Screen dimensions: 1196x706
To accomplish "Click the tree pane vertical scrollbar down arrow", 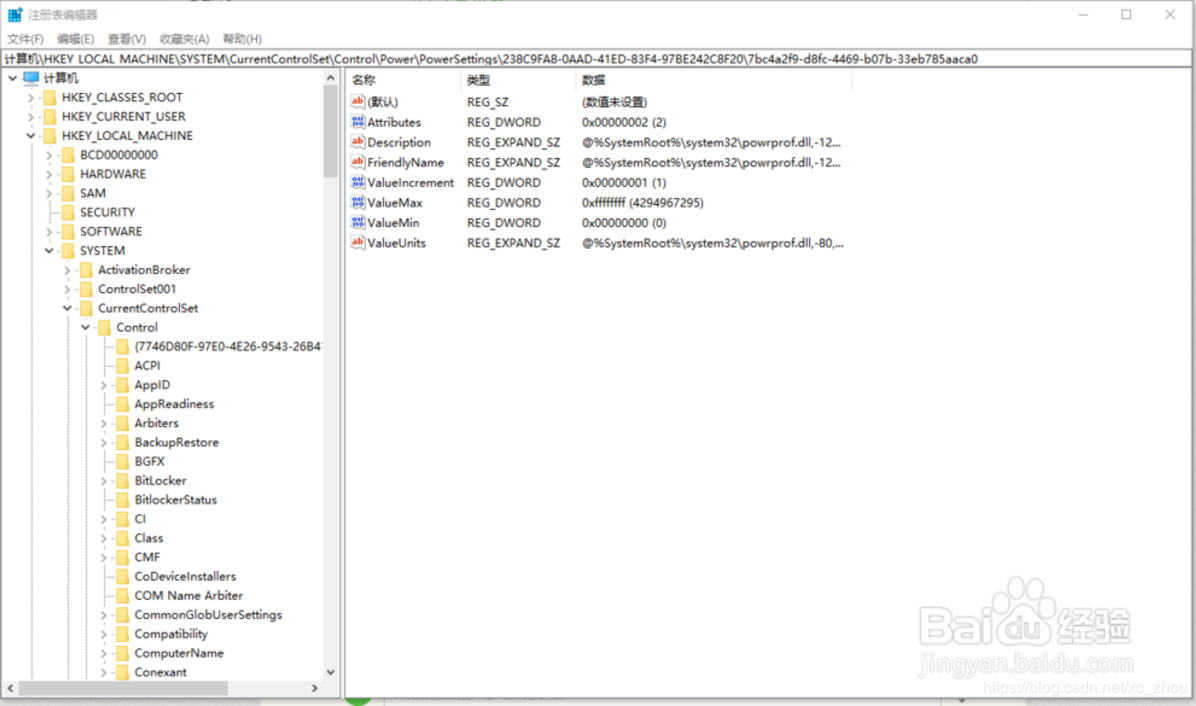I will tap(331, 673).
